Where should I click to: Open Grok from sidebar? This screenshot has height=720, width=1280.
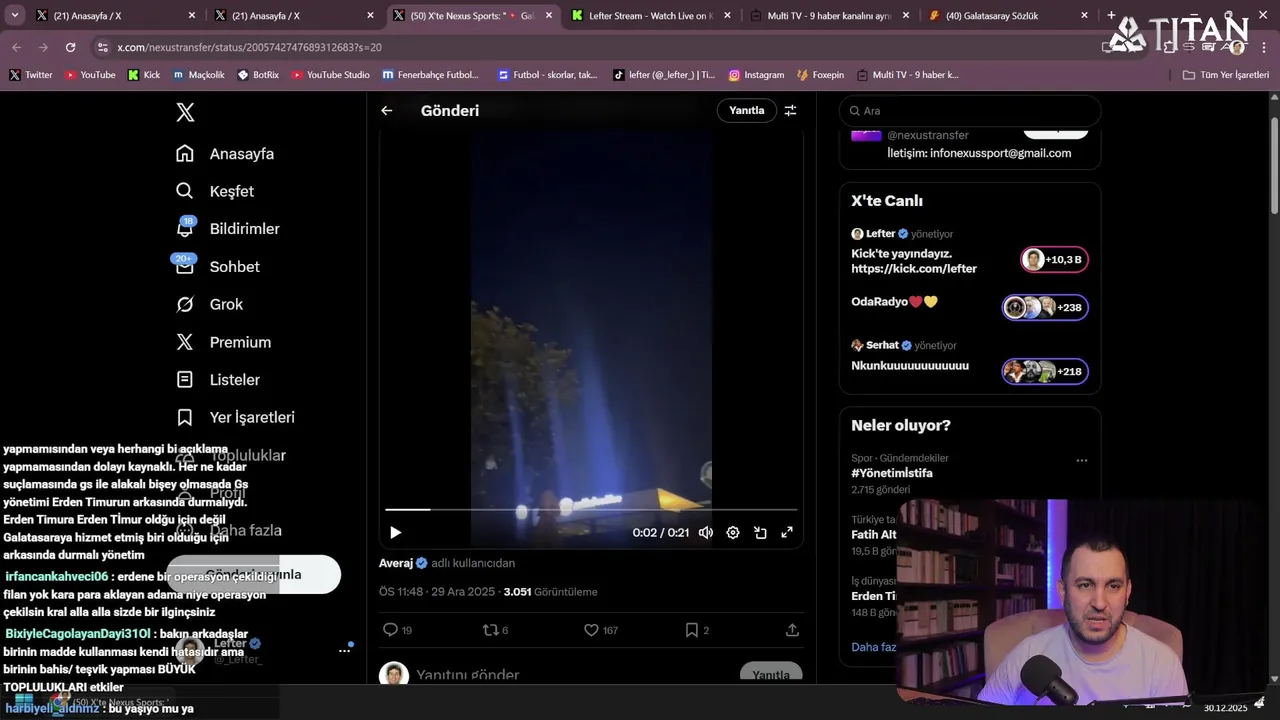[x=210, y=304]
